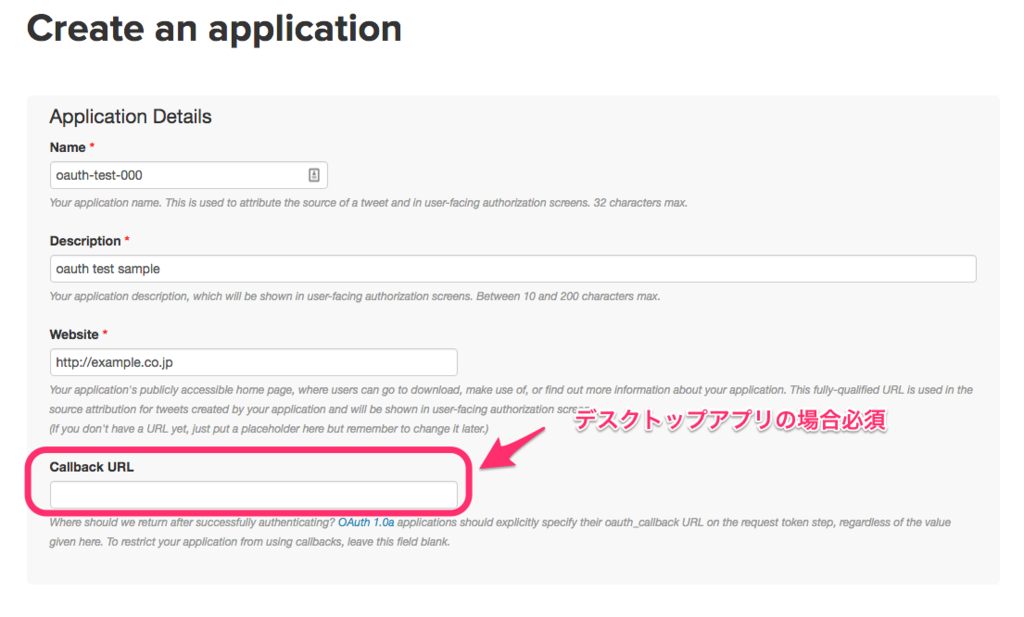Click the Website URL input field
This screenshot has width=1024, height=617.
pyautogui.click(x=253, y=362)
